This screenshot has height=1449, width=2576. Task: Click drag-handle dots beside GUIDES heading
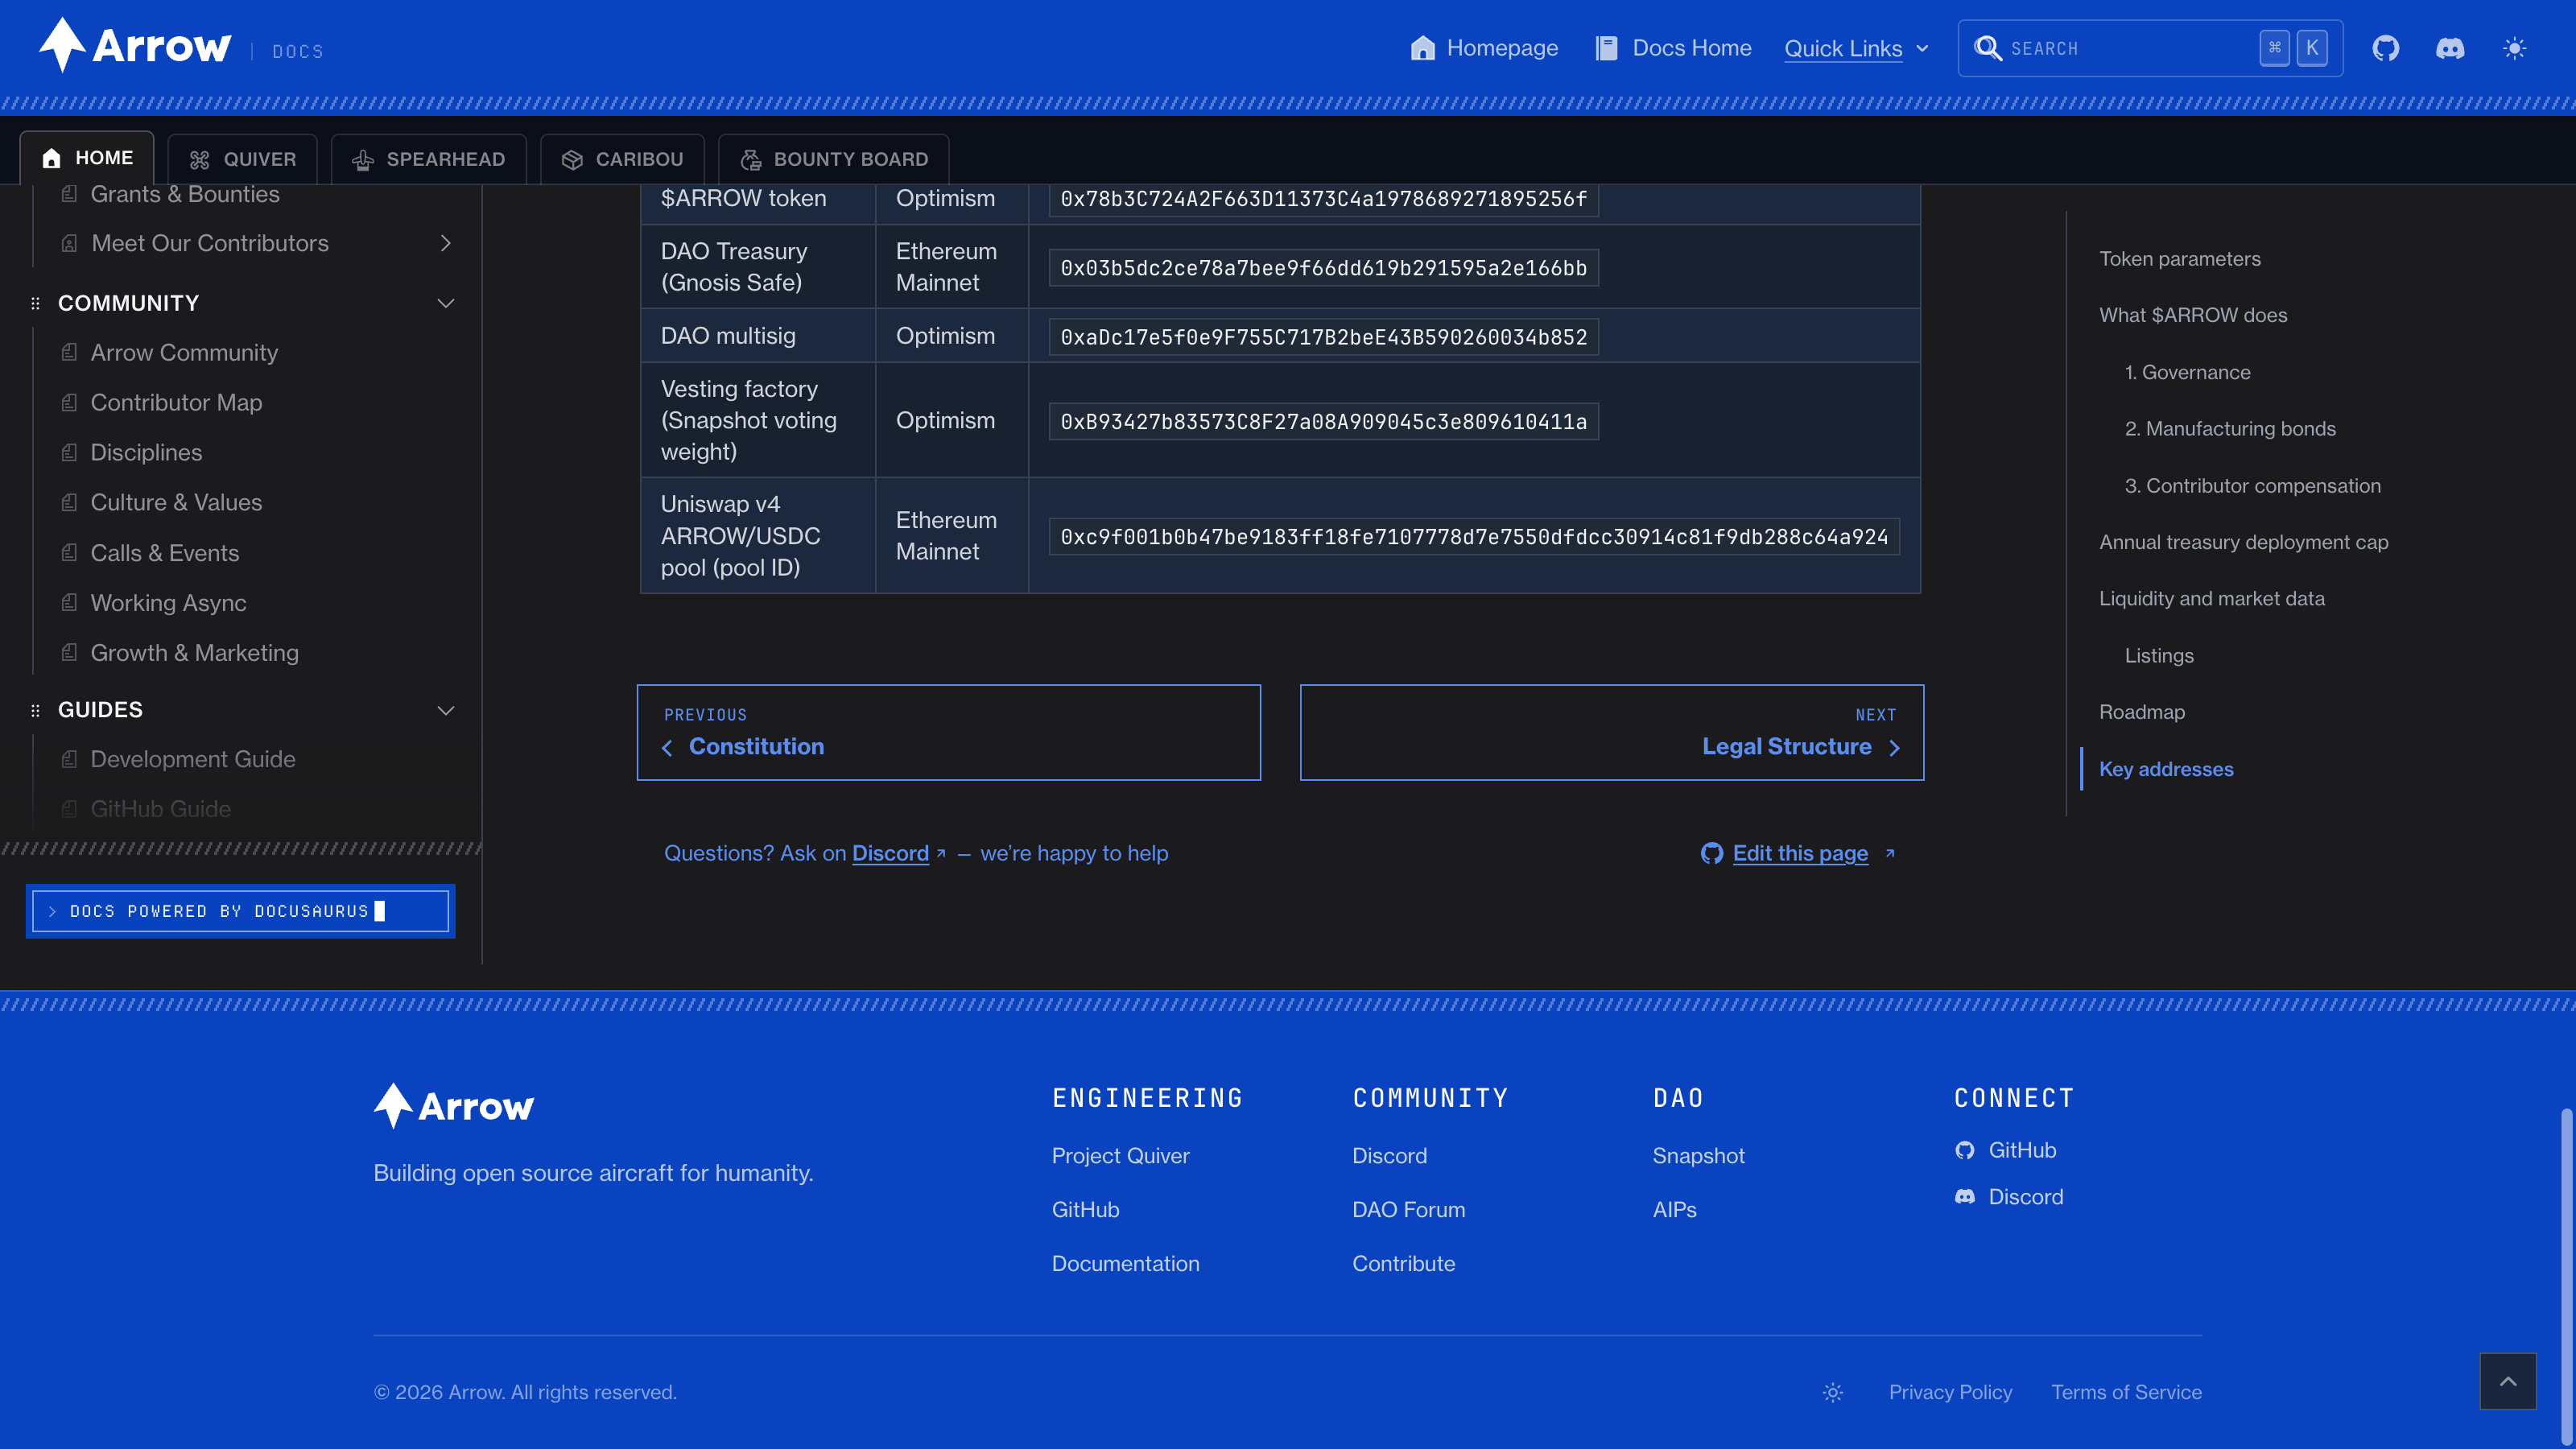(36, 710)
